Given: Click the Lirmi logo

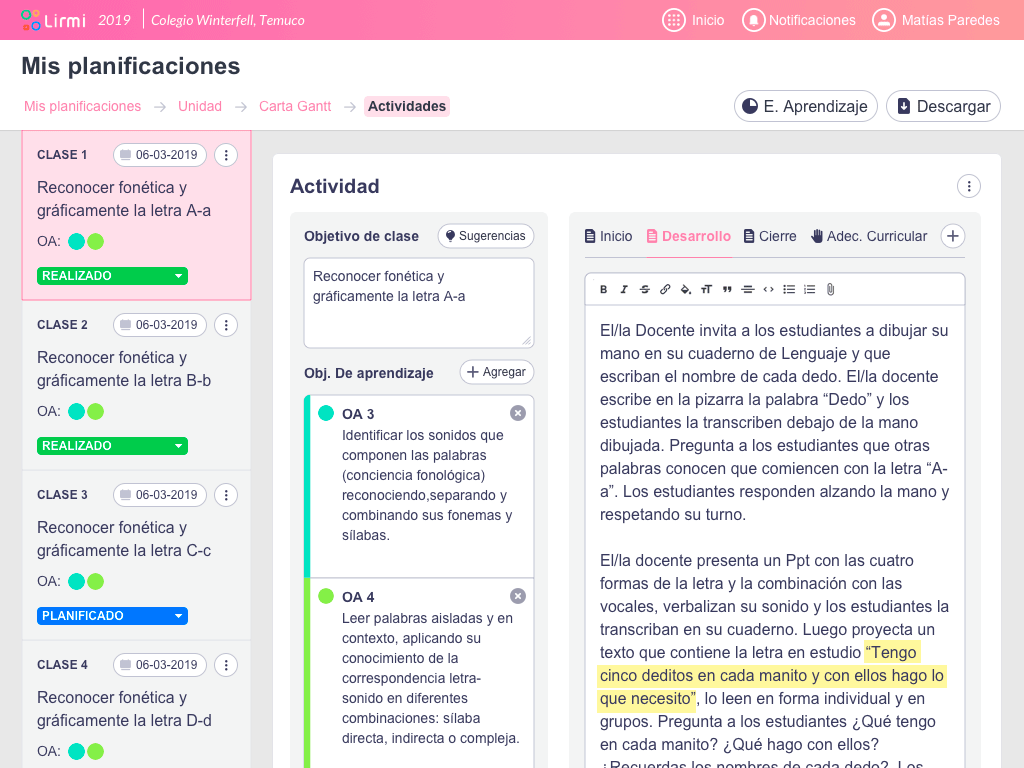Looking at the screenshot, I should 53,20.
